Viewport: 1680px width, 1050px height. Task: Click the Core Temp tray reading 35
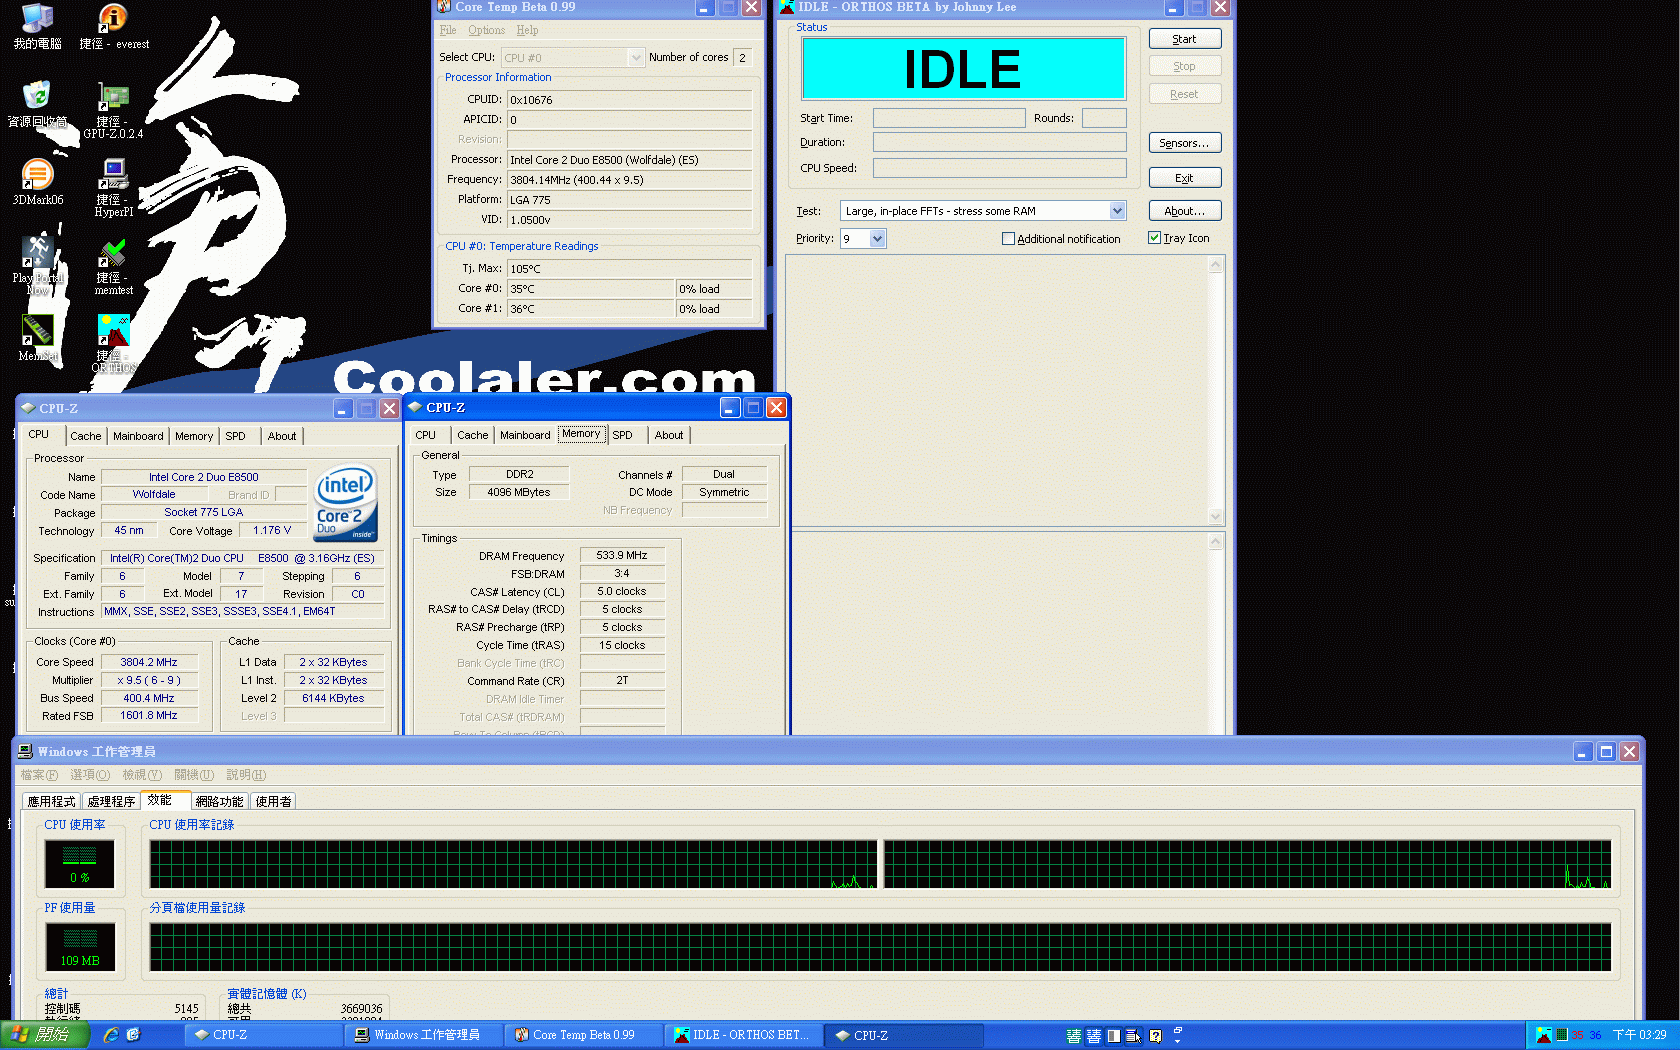pos(1577,1035)
